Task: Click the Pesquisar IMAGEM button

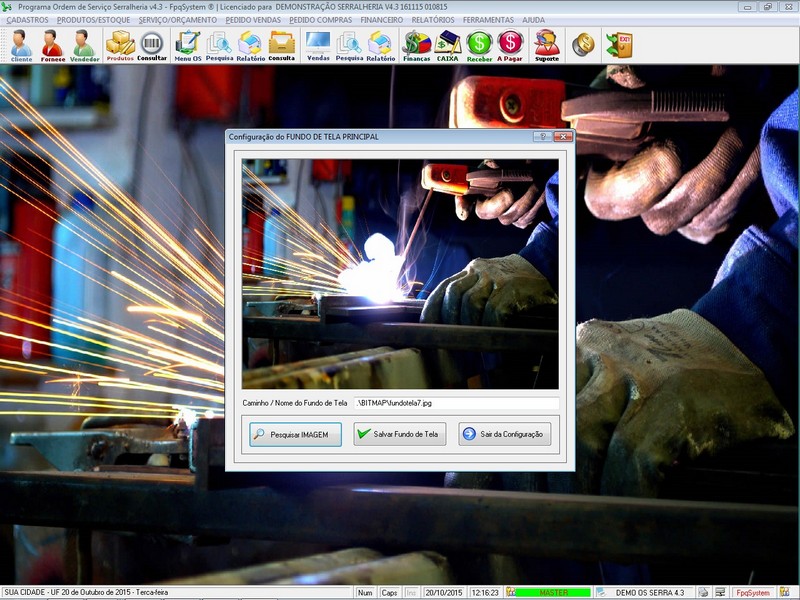Action: pyautogui.click(x=295, y=434)
